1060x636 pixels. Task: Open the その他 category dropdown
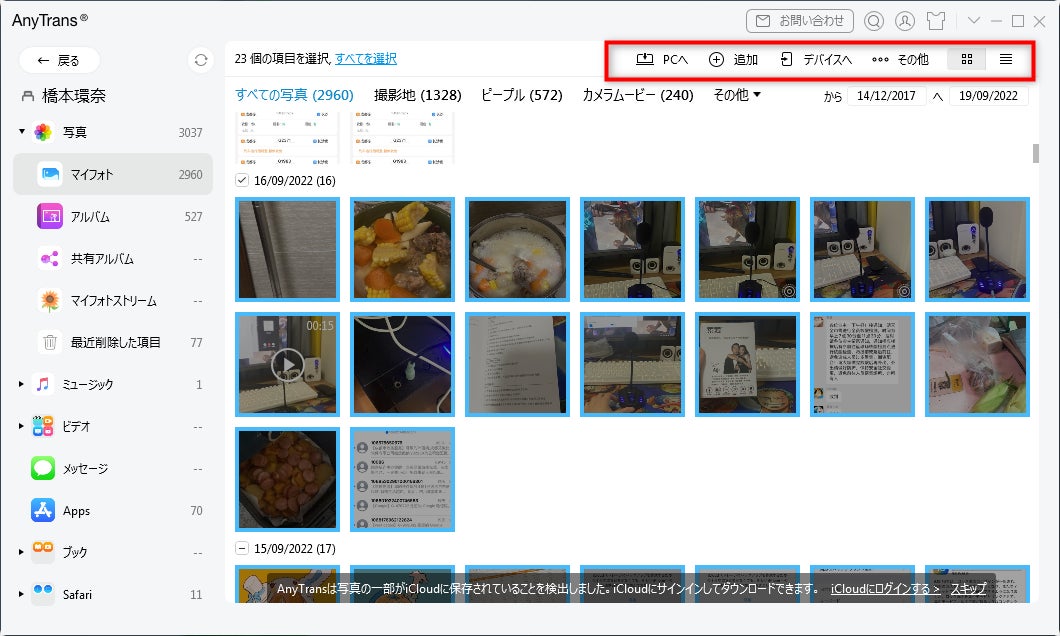coord(737,95)
